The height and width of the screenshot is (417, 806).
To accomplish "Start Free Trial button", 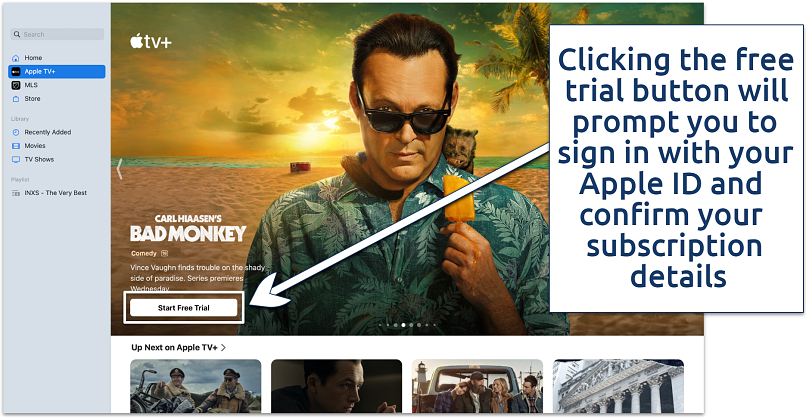I will pos(184,308).
